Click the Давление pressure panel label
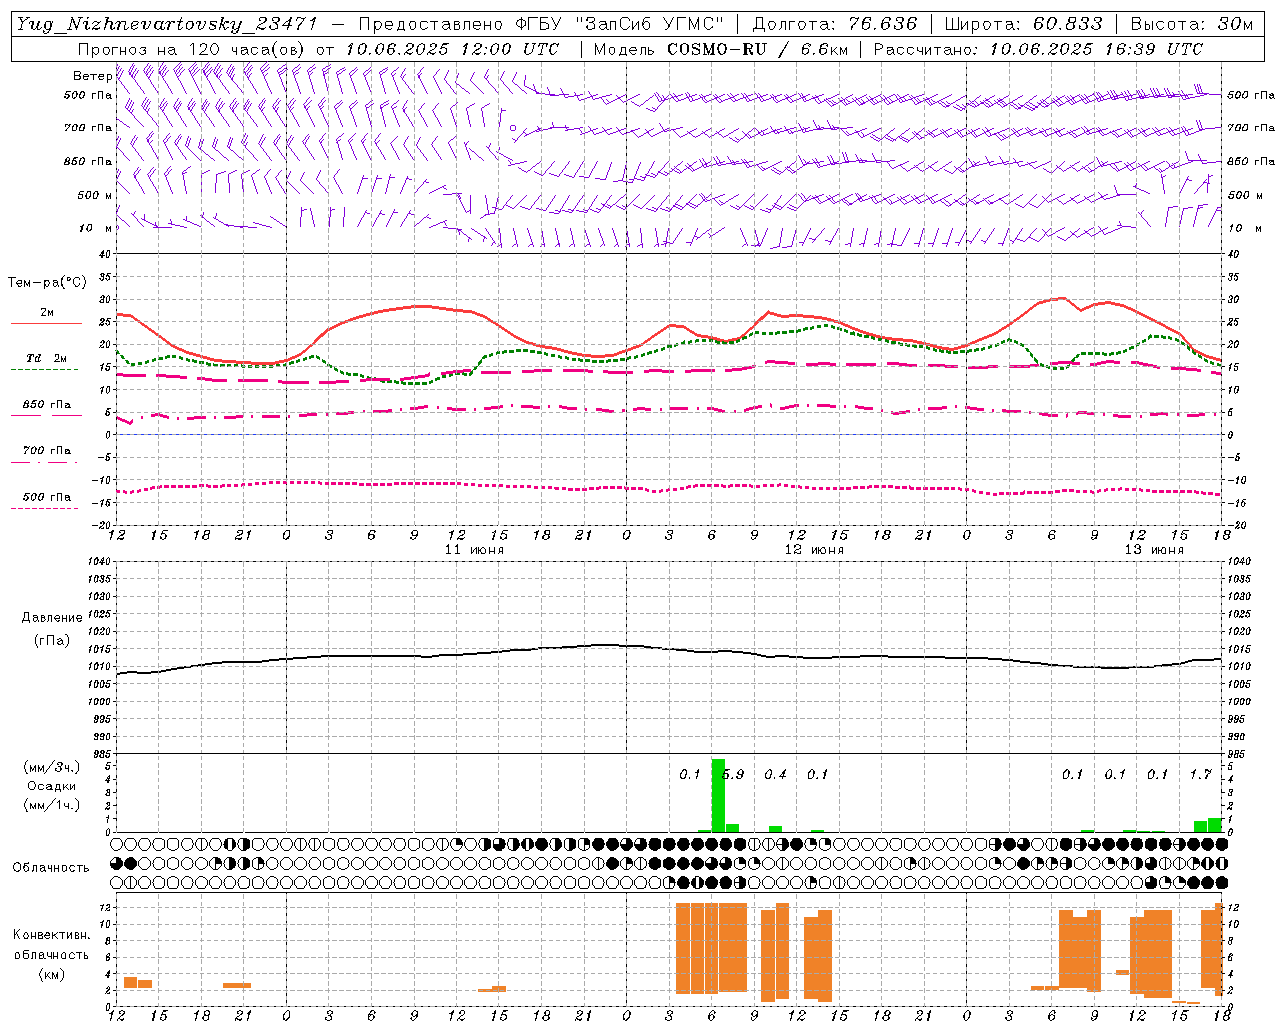This screenshot has height=1024, width=1280. coord(52,618)
